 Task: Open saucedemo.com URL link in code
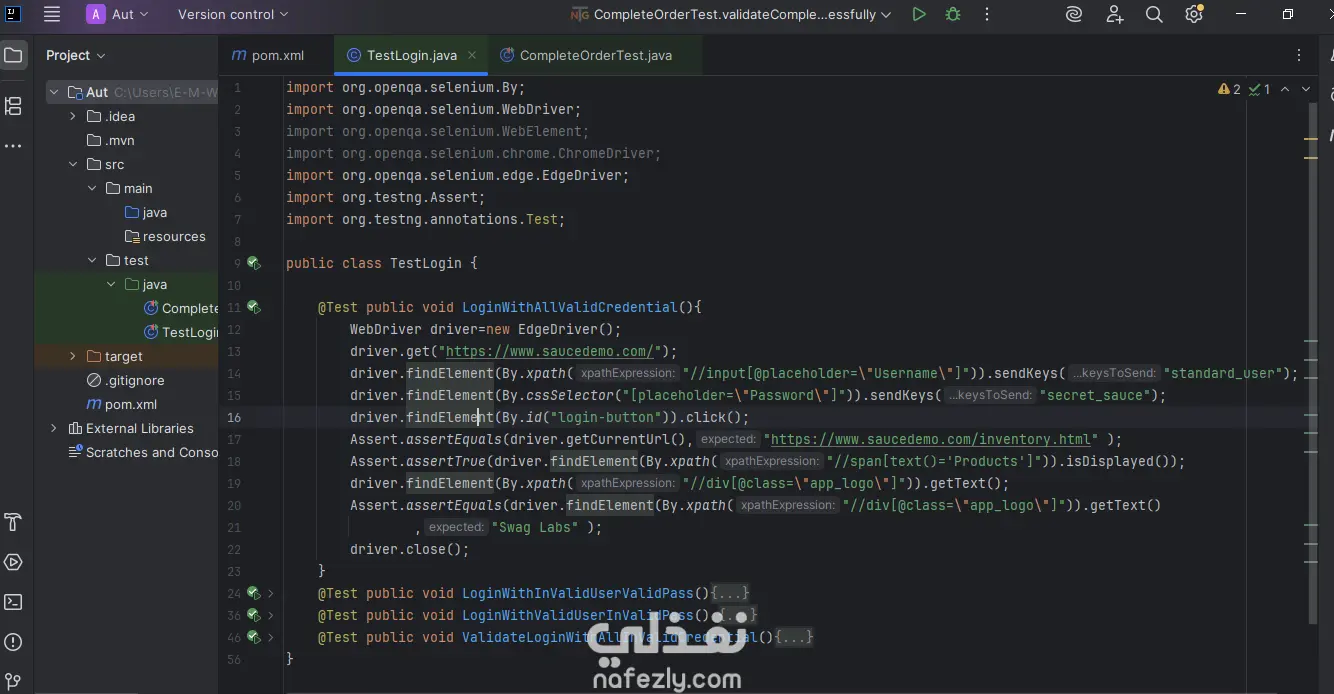tap(550, 351)
